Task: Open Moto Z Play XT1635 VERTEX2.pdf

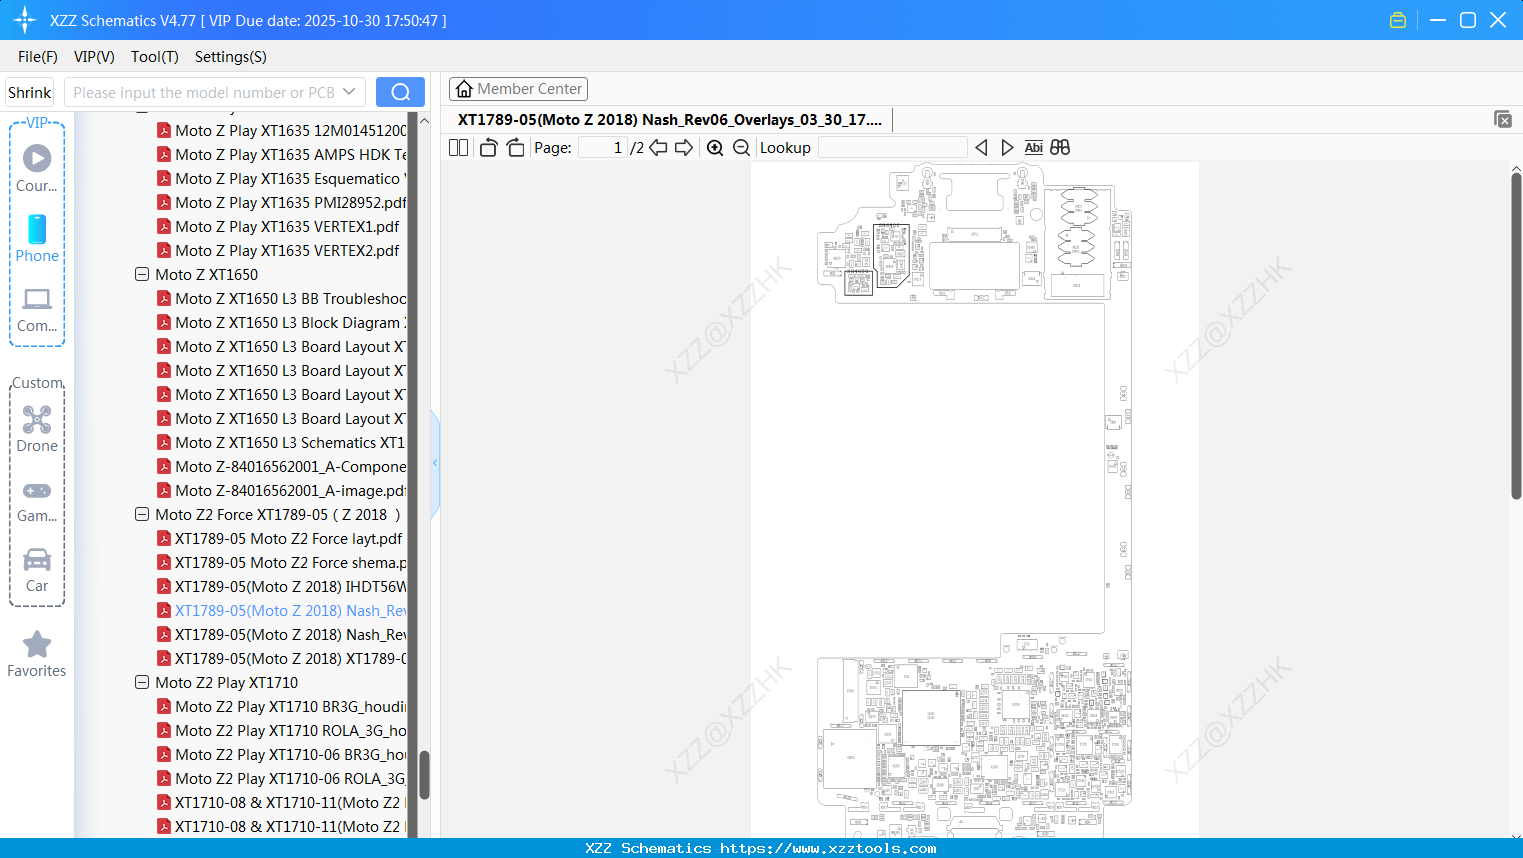Action: 287,251
